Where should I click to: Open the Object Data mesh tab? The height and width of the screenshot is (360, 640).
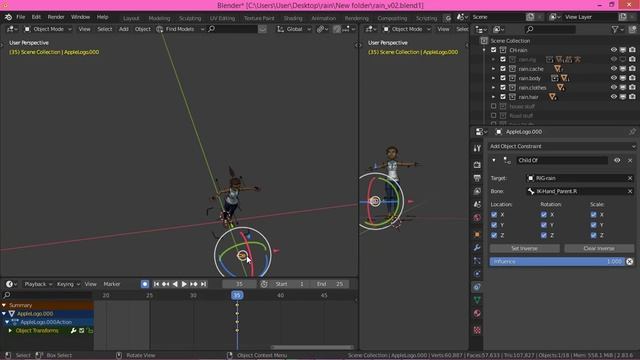click(477, 300)
